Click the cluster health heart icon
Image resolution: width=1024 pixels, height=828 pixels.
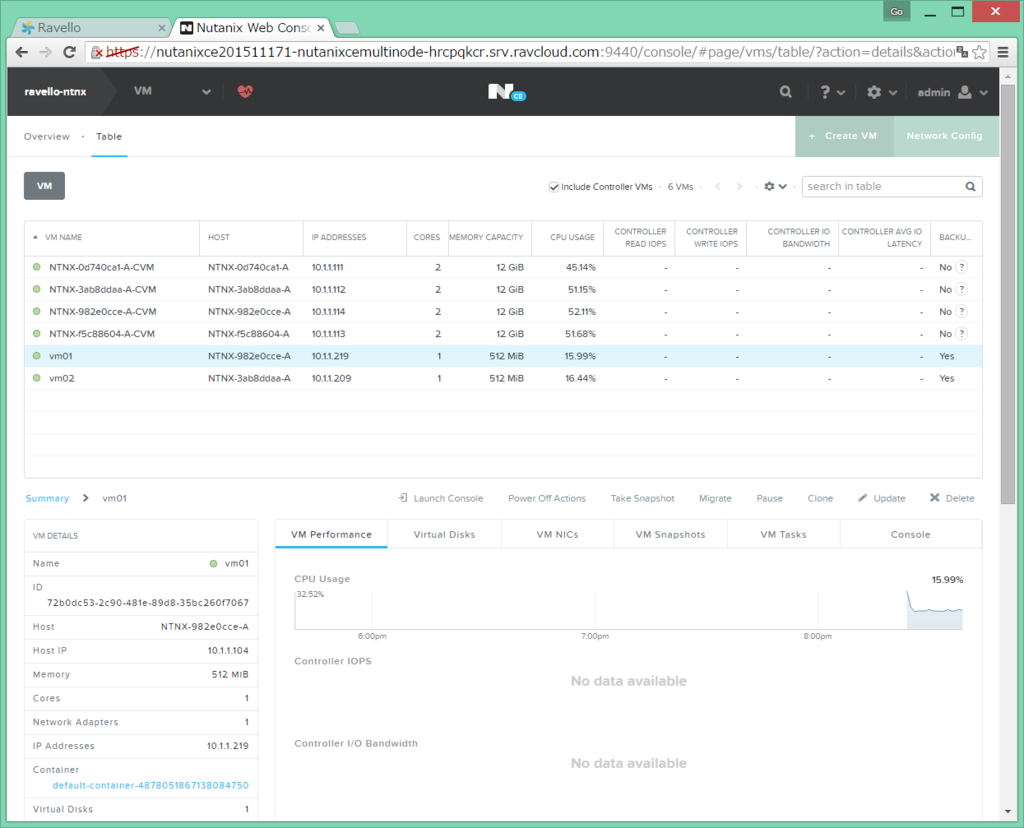pyautogui.click(x=245, y=91)
